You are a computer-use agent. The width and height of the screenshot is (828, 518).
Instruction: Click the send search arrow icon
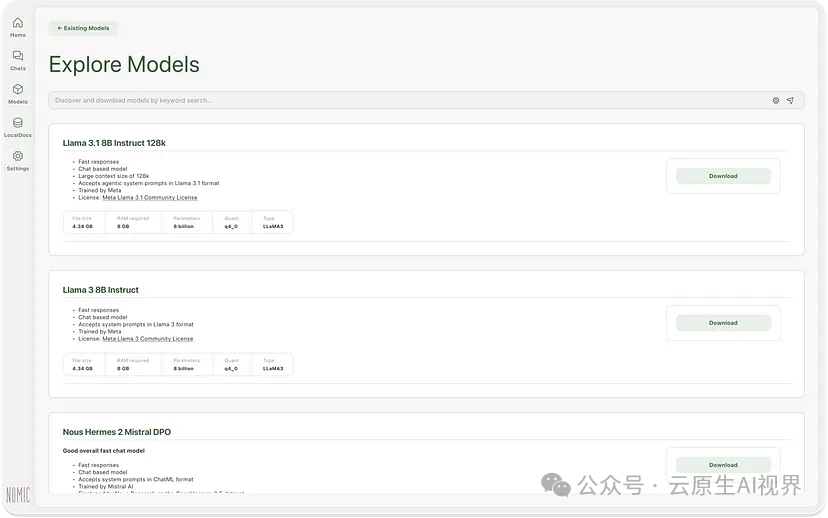pos(790,100)
